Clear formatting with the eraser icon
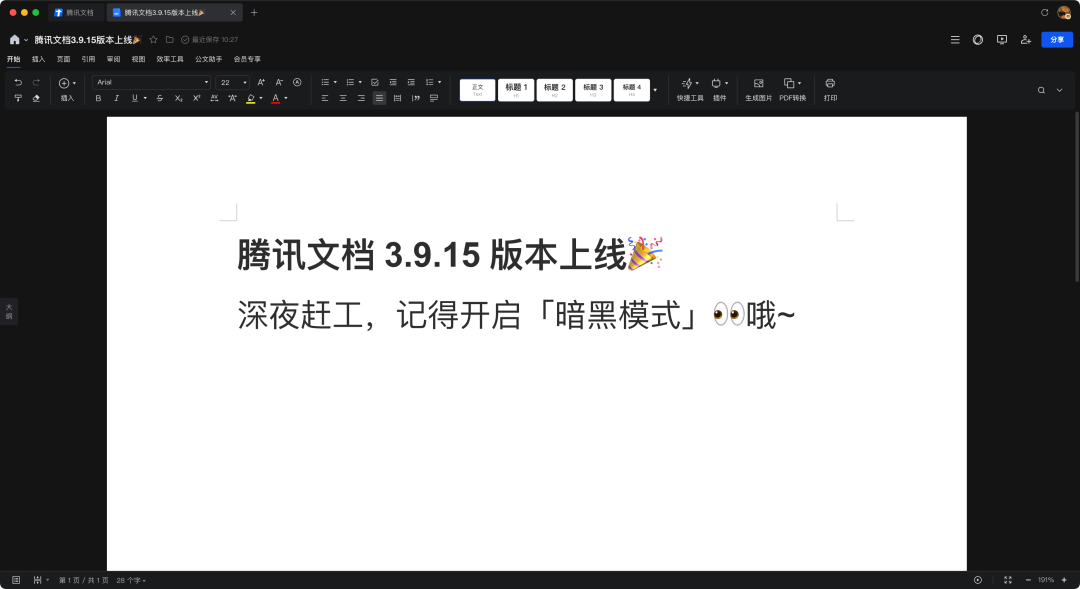The width and height of the screenshot is (1080, 589). 36,99
